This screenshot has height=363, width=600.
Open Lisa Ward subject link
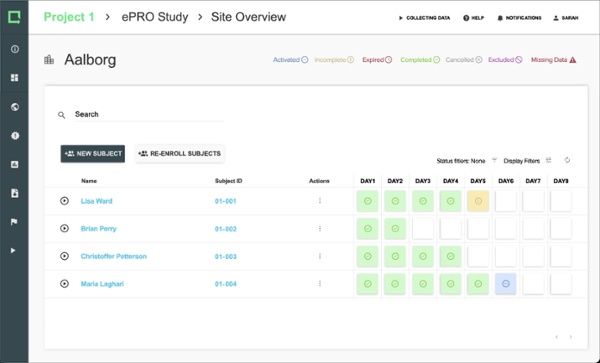point(96,201)
